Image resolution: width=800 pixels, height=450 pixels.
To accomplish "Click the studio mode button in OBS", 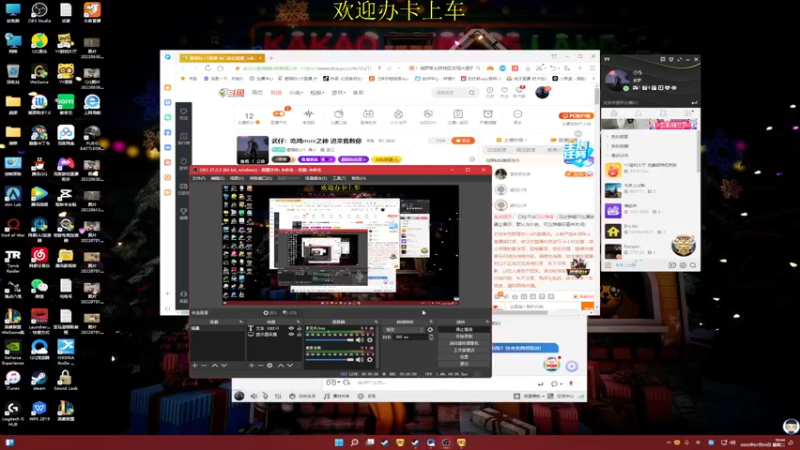I will [x=464, y=350].
